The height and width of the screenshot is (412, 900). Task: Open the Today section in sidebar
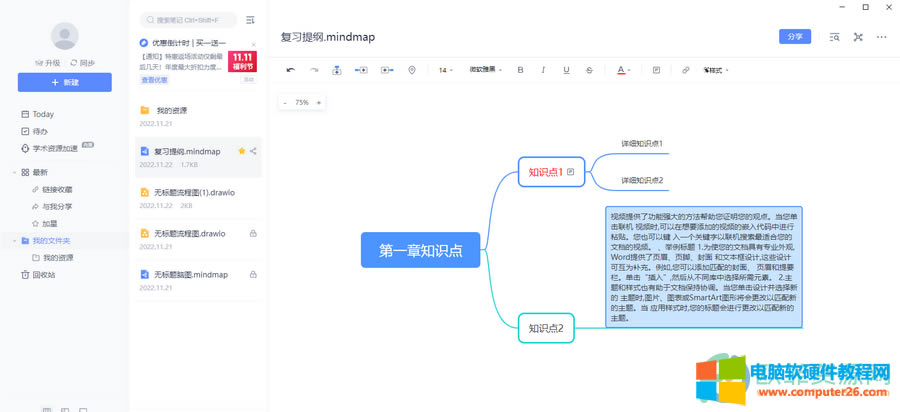point(42,114)
